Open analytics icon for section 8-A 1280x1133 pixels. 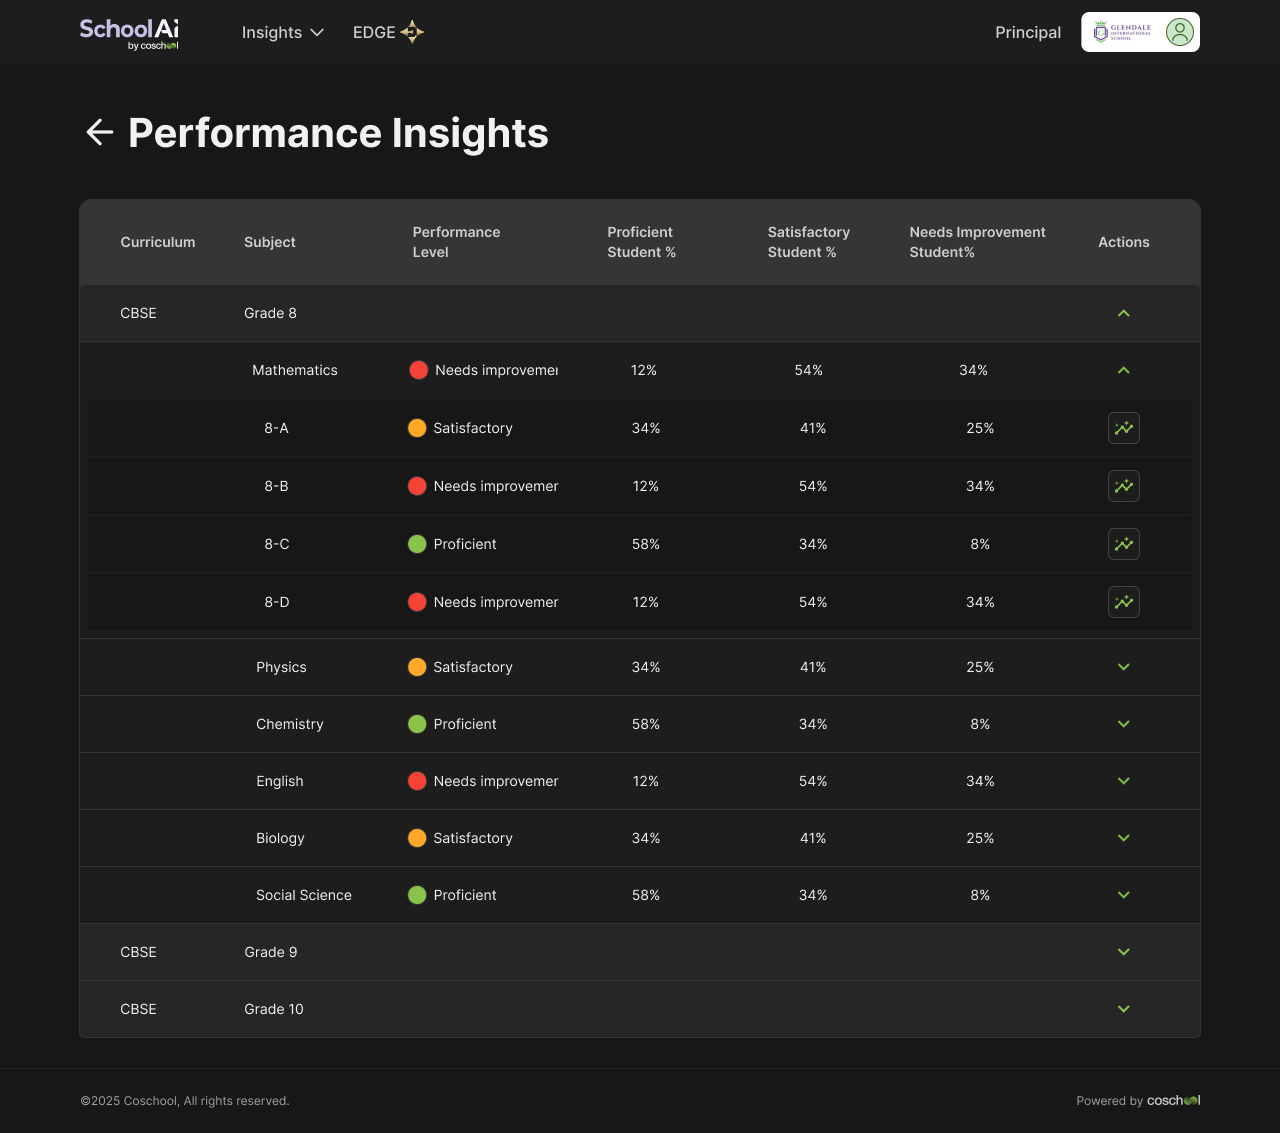1124,428
